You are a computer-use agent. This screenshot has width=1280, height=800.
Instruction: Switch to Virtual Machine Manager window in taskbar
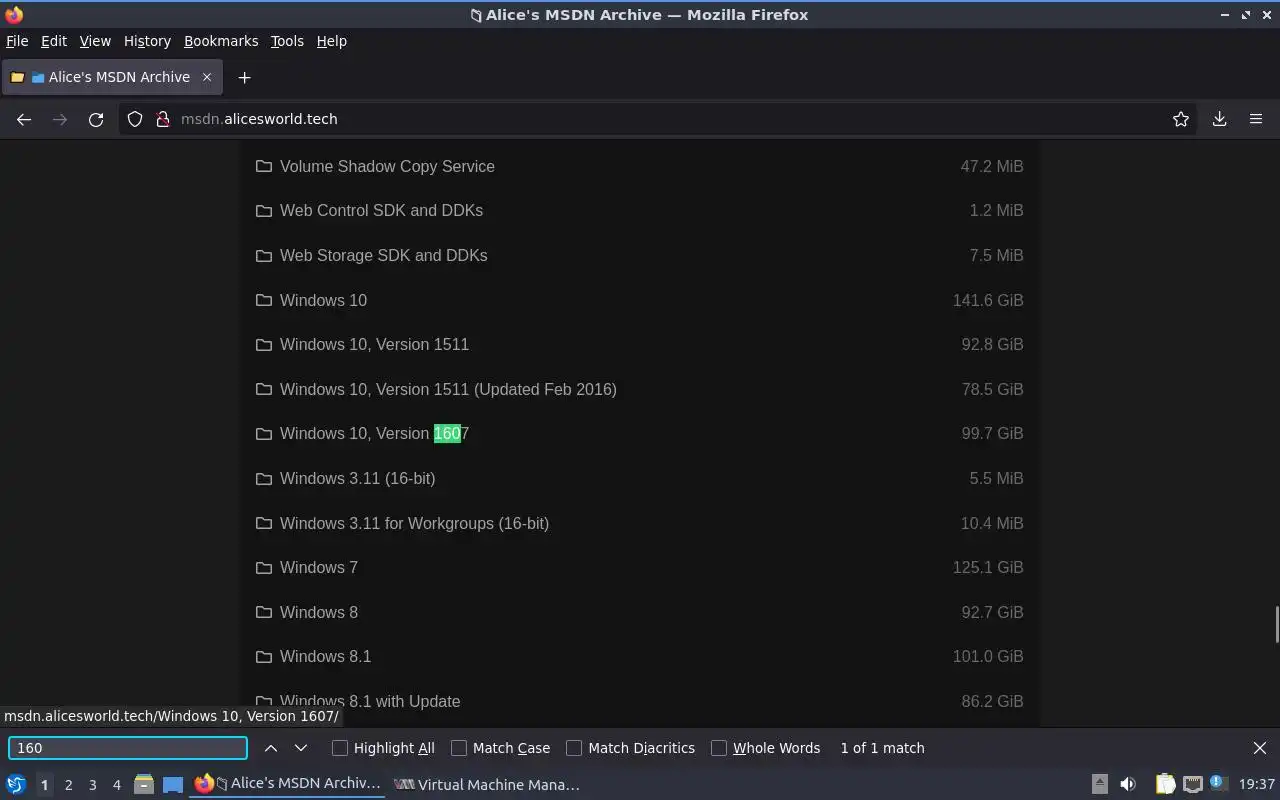click(487, 785)
